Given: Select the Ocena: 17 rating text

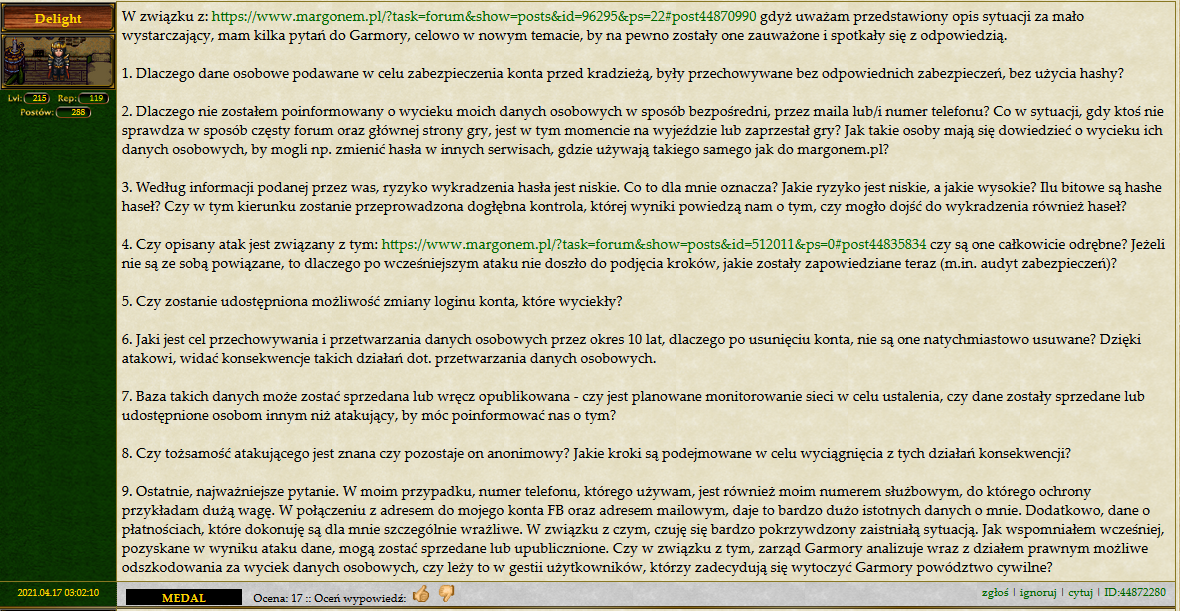Looking at the screenshot, I should tap(278, 598).
